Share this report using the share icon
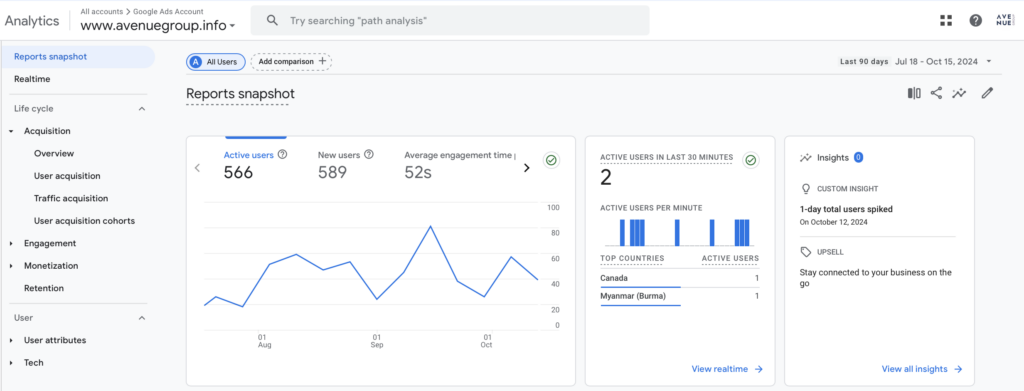Screen dimensions: 1024x391 click(936, 93)
